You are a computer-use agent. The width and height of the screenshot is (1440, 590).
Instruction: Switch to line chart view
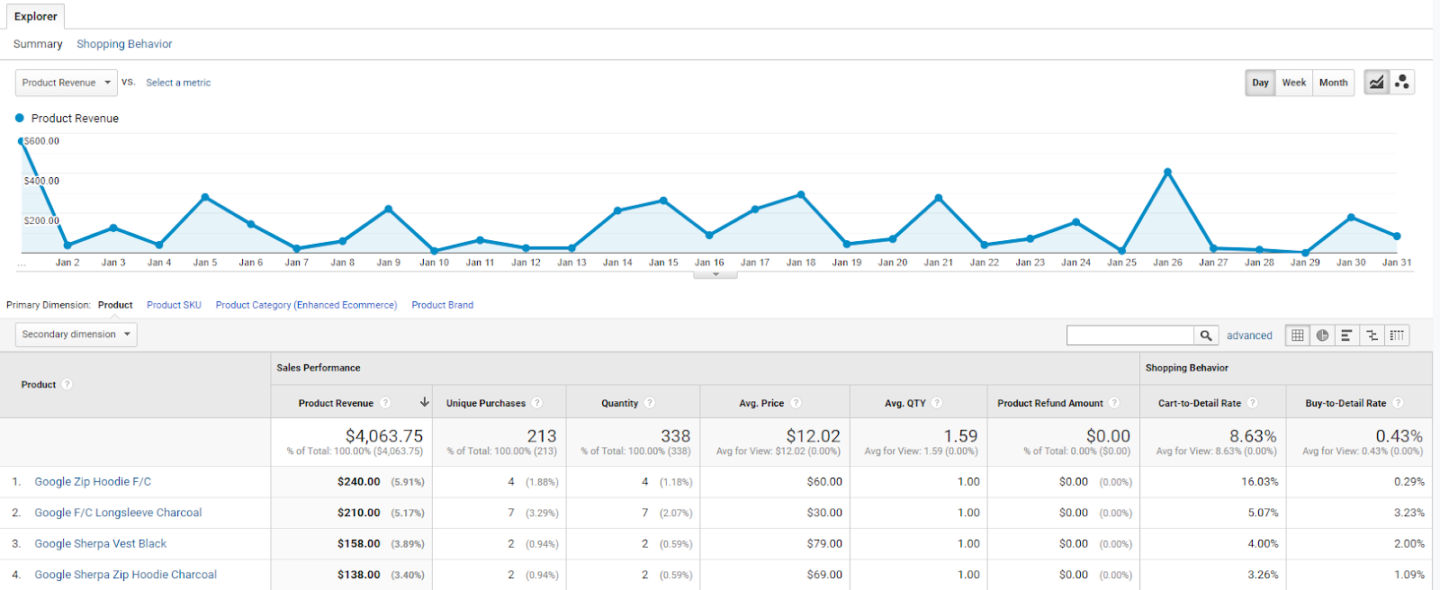pos(1377,83)
